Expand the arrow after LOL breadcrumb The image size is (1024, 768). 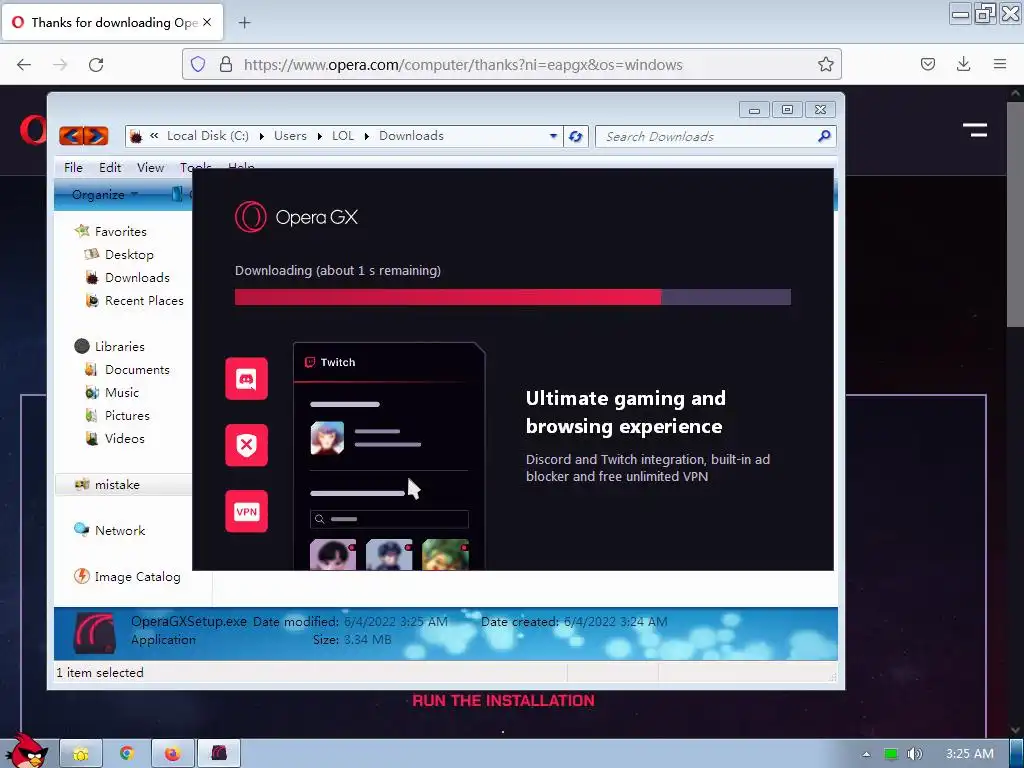click(x=366, y=136)
